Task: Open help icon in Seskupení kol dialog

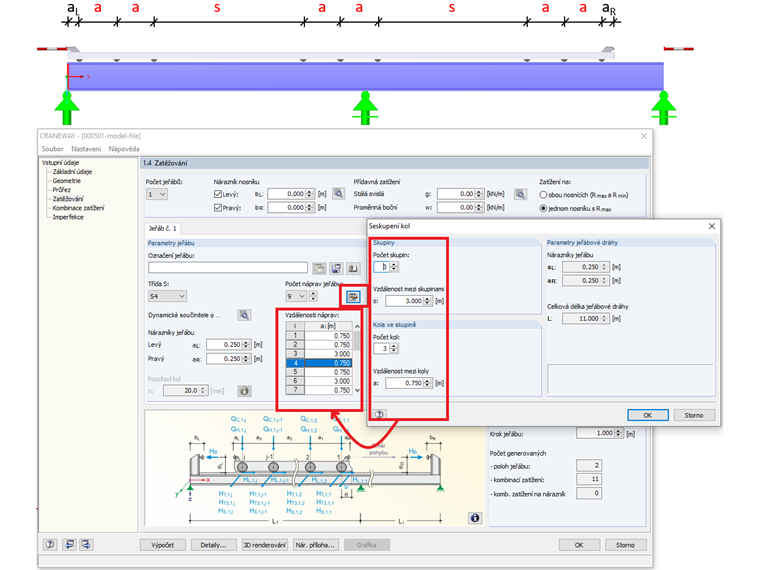Action: pyautogui.click(x=380, y=414)
